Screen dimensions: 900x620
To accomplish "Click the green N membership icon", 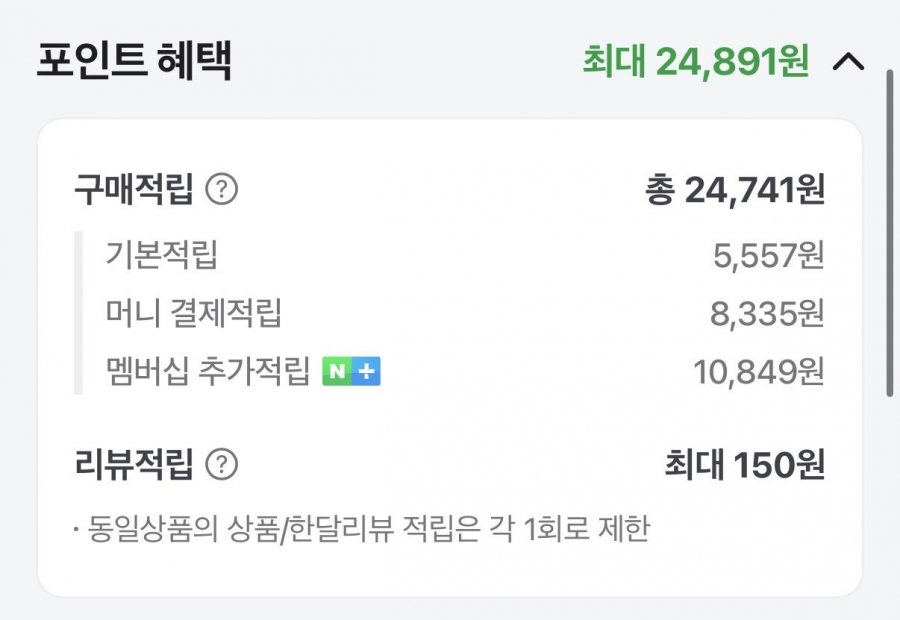I will (x=335, y=372).
